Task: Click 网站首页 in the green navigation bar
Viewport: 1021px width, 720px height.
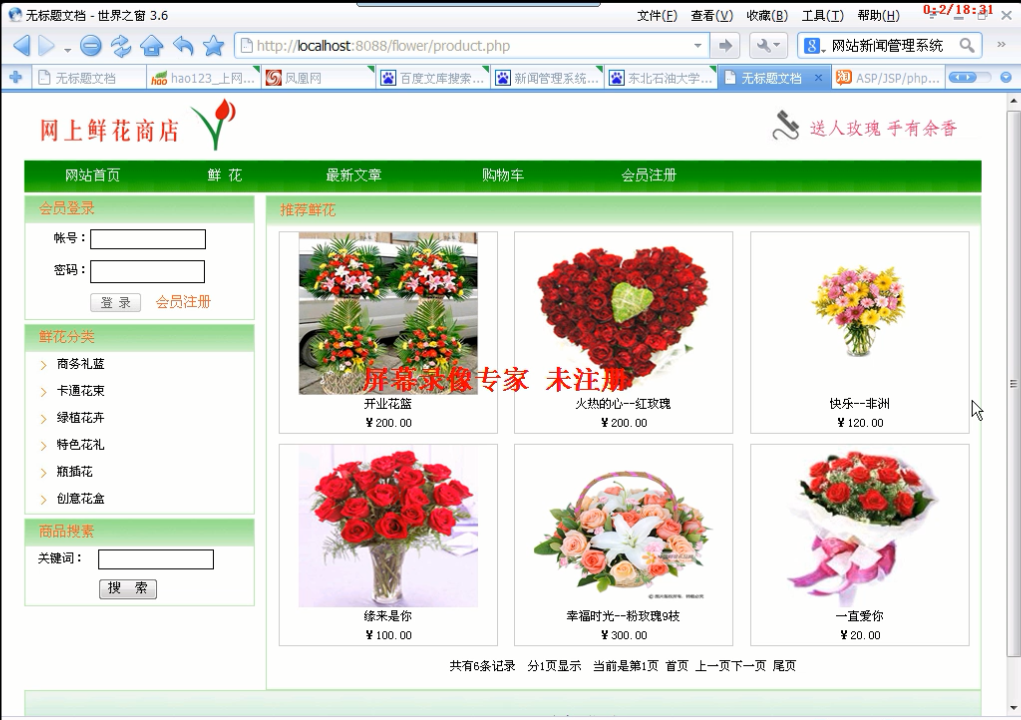Action: (x=92, y=175)
